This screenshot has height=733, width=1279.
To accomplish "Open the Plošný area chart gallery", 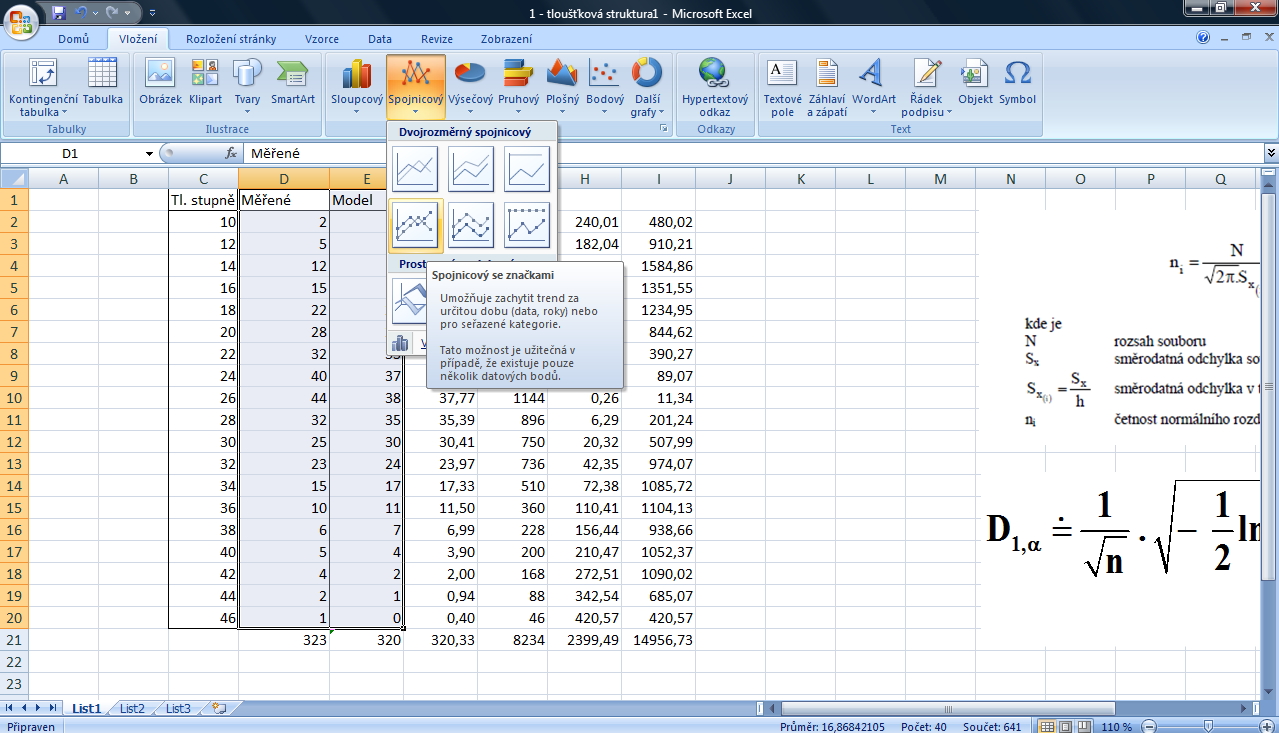I will point(562,88).
